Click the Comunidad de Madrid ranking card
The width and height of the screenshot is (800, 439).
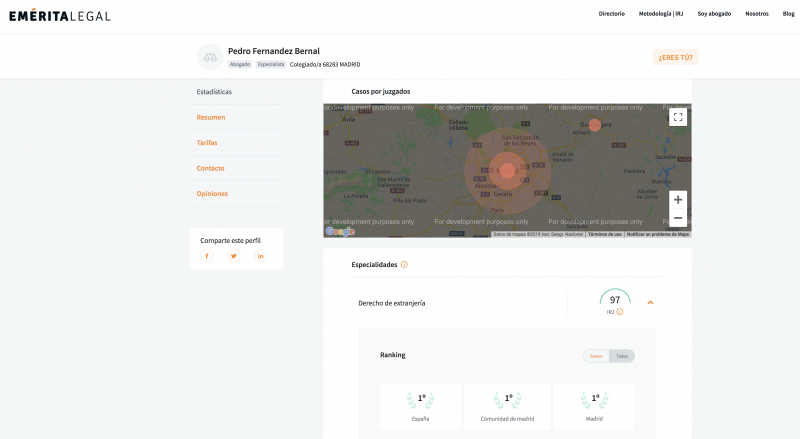pyautogui.click(x=507, y=407)
